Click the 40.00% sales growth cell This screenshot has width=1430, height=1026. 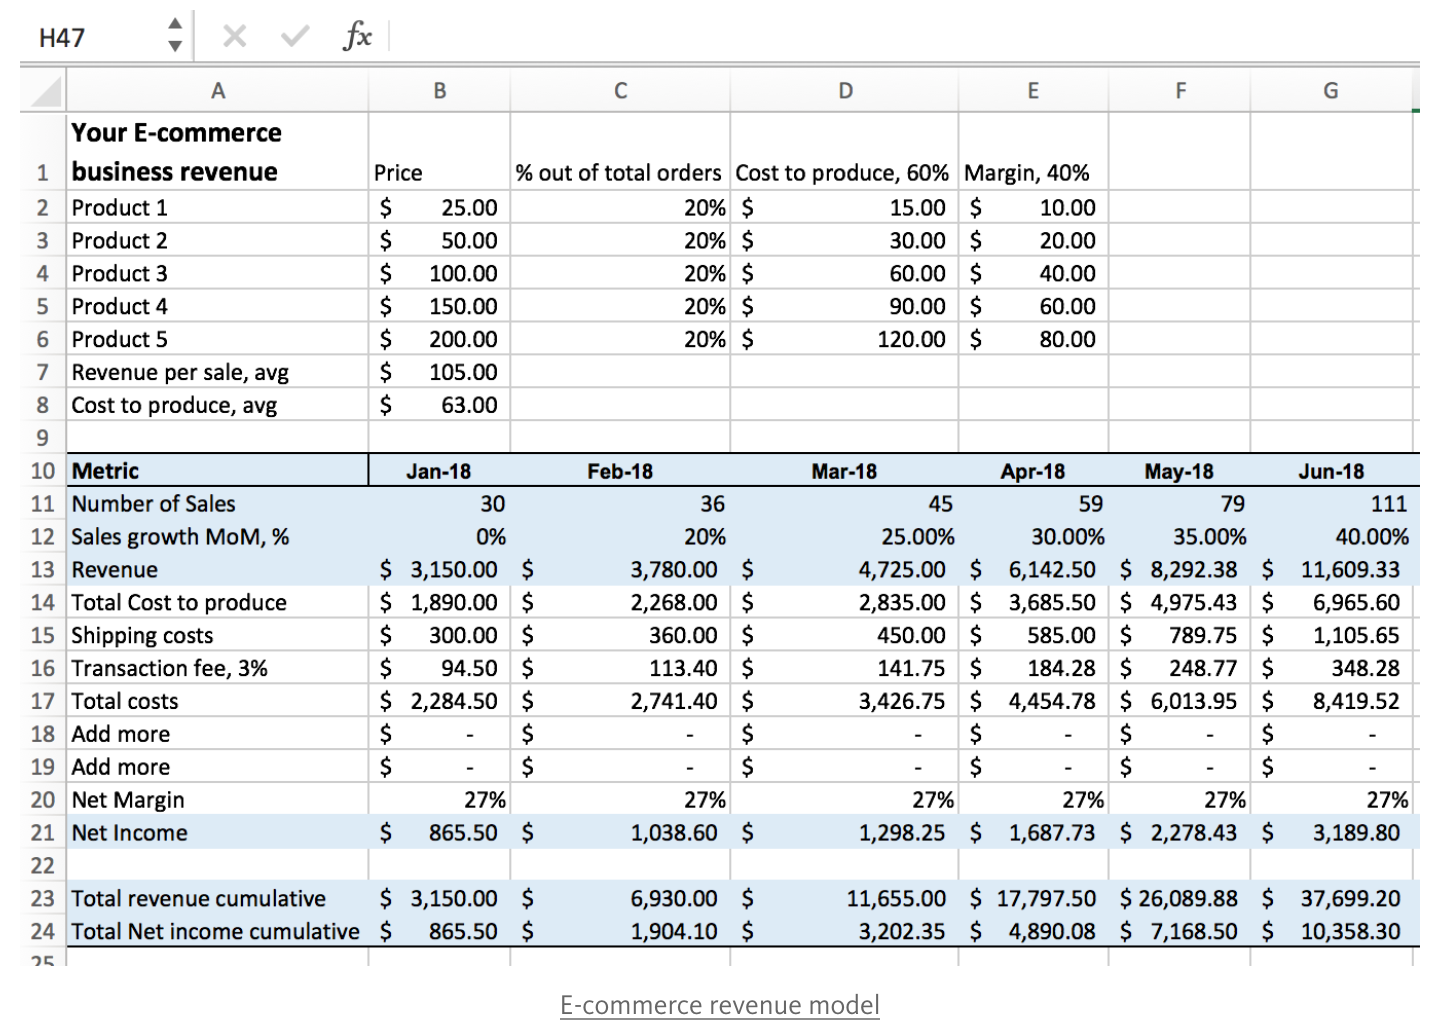click(1331, 537)
